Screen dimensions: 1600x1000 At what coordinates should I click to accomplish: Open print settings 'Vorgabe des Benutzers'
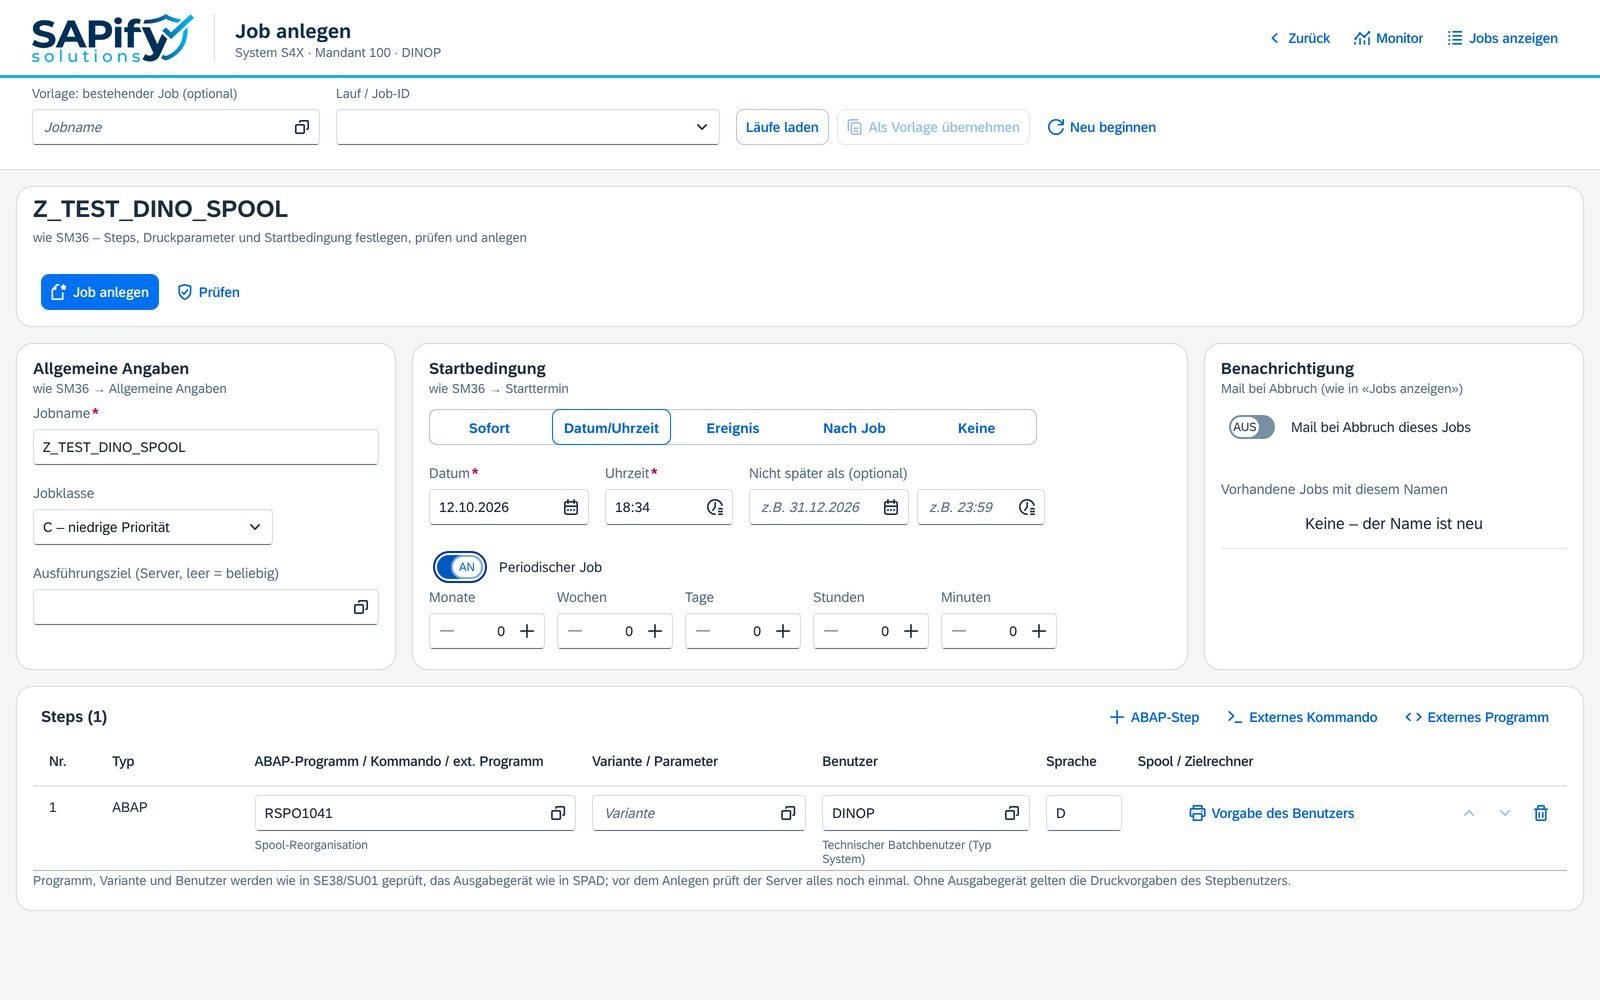click(1271, 813)
